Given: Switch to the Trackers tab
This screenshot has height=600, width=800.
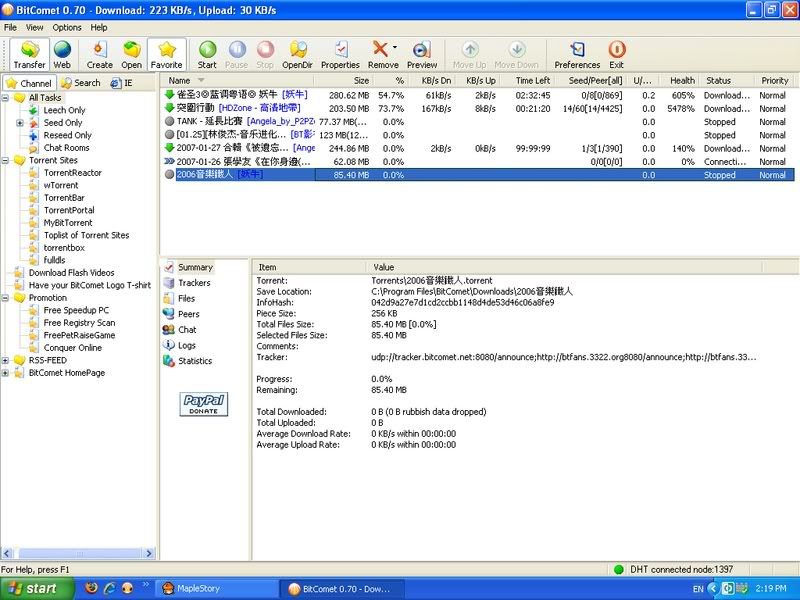Looking at the screenshot, I should tap(193, 283).
